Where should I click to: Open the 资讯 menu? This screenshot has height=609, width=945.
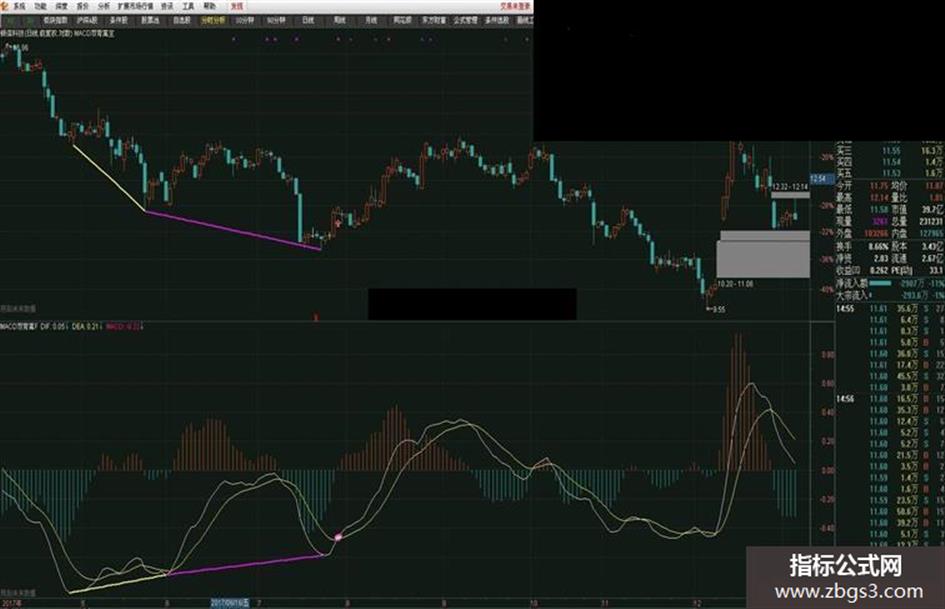167,6
